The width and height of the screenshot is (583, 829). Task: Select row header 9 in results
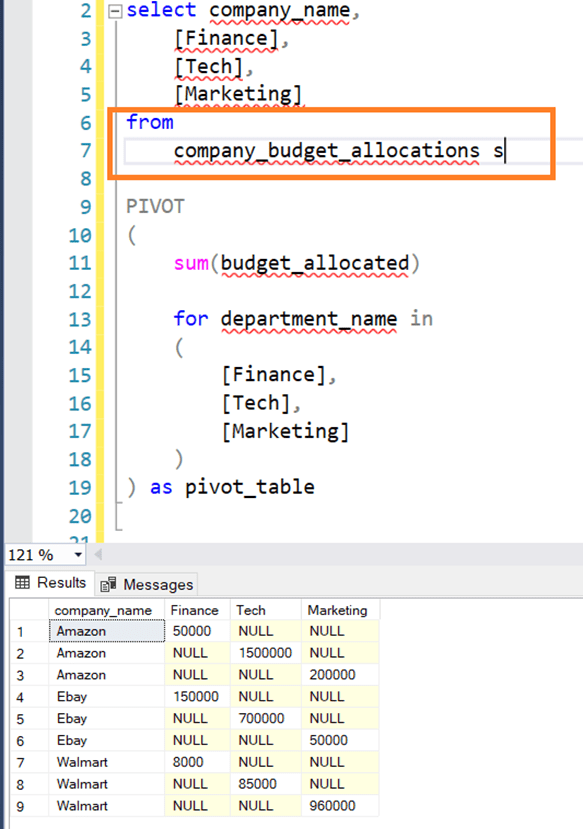(x=29, y=806)
